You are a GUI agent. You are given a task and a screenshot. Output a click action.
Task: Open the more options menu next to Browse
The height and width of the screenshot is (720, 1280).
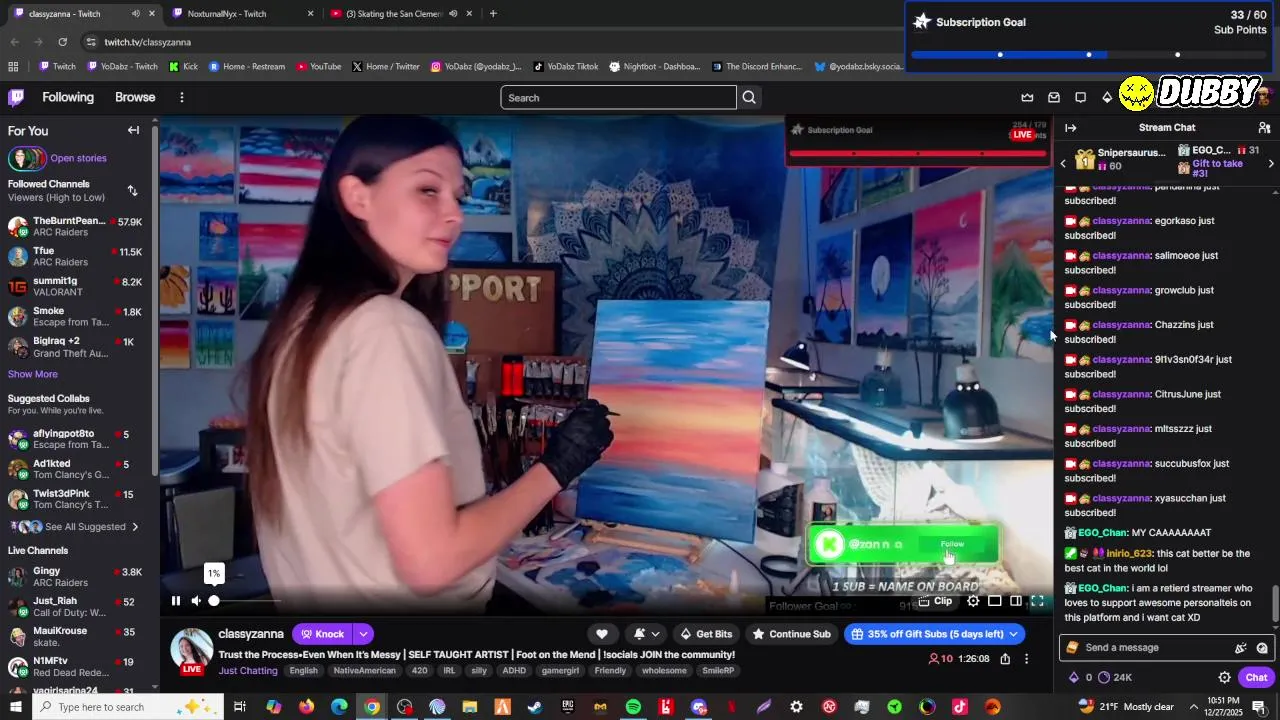click(x=181, y=97)
